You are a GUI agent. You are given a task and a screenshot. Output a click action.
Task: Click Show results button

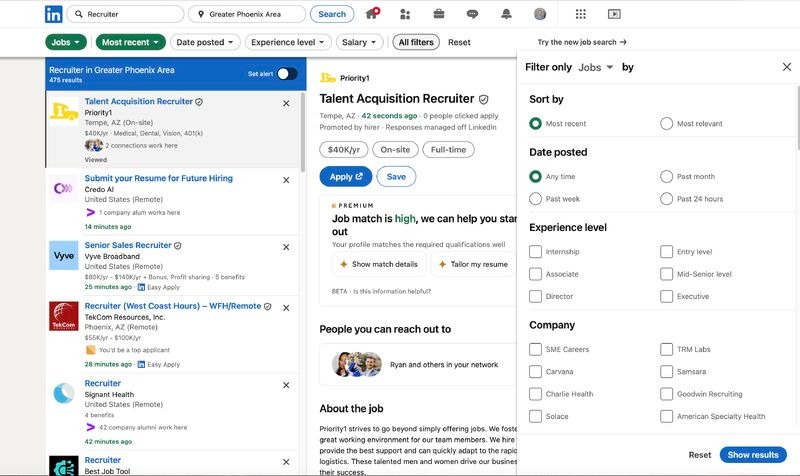753,455
